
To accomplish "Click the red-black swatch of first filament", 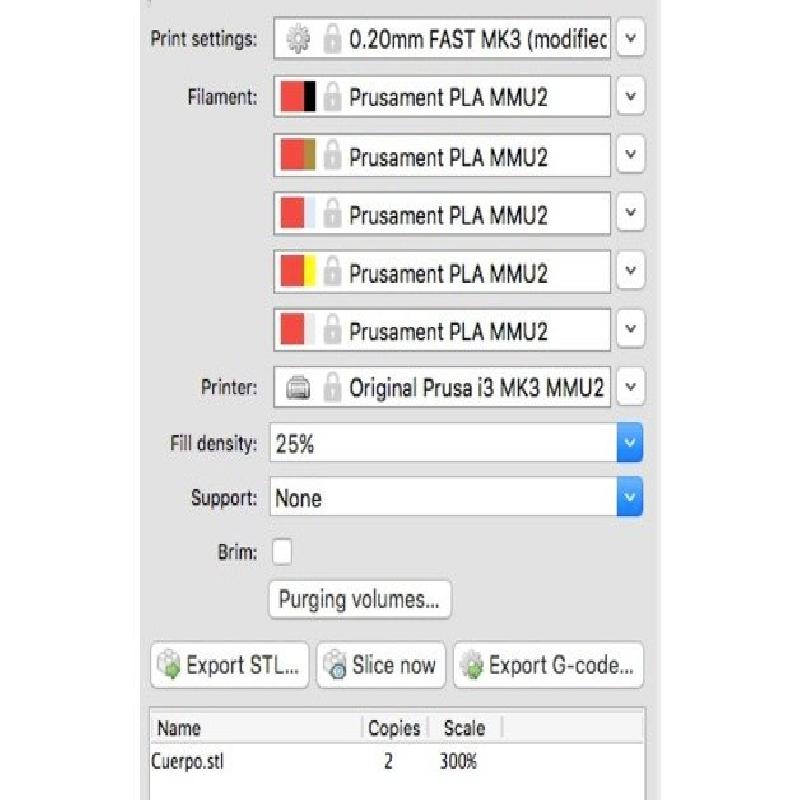I will [298, 98].
